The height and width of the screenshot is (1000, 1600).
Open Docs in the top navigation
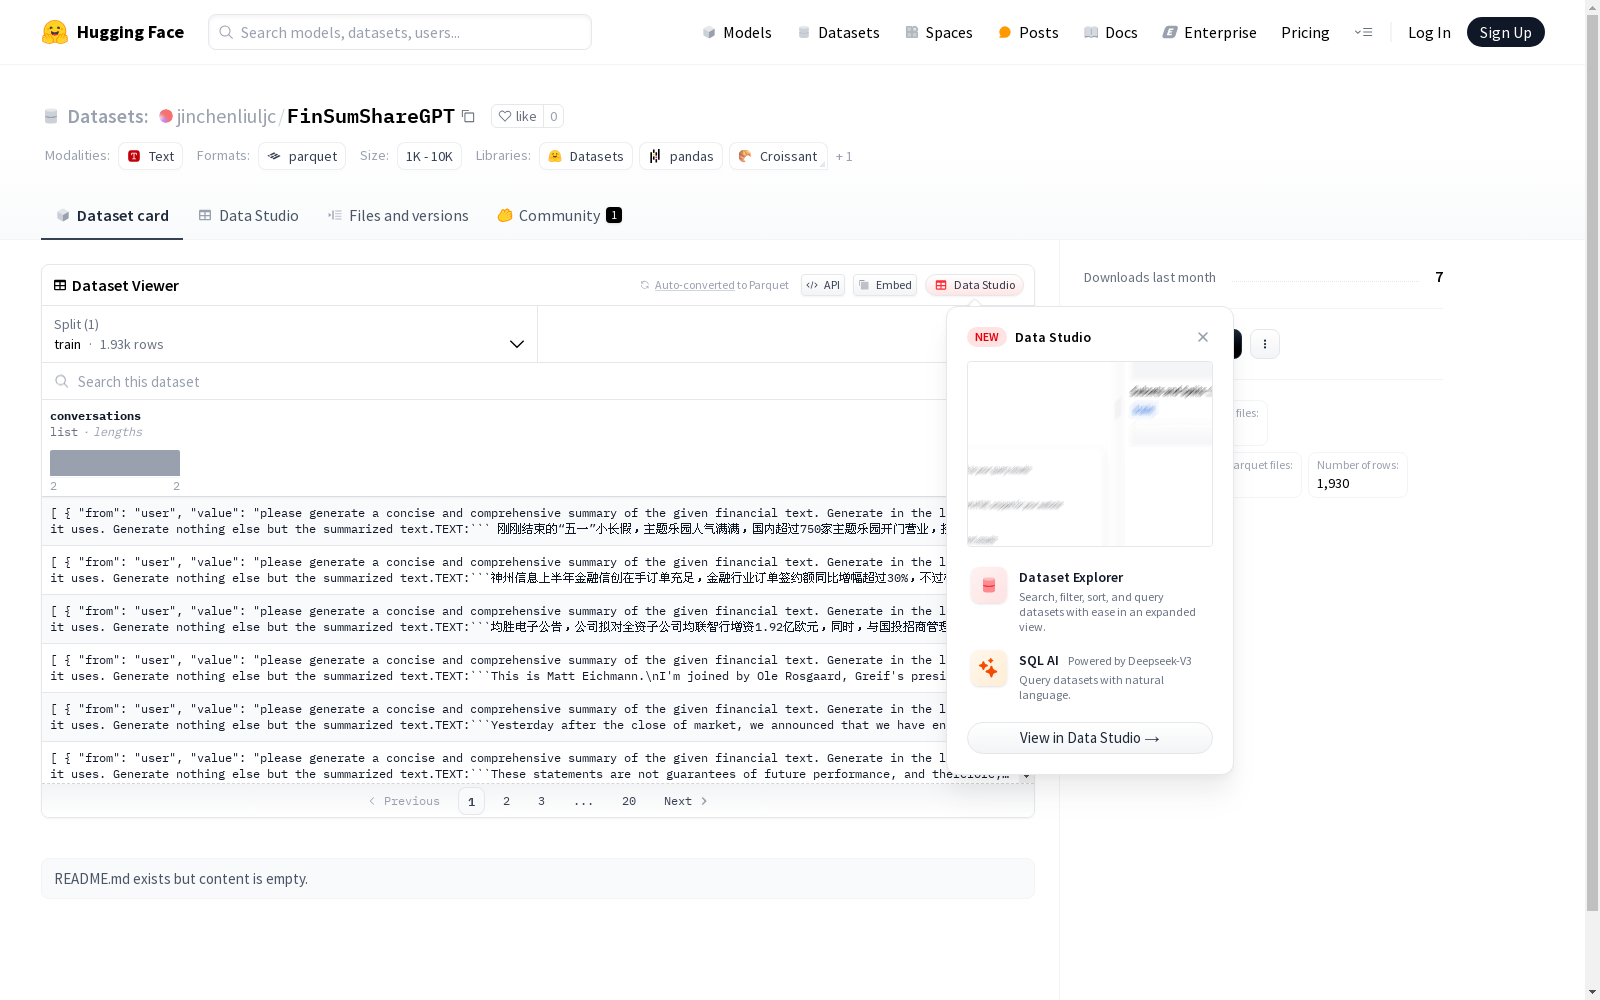tap(1111, 32)
